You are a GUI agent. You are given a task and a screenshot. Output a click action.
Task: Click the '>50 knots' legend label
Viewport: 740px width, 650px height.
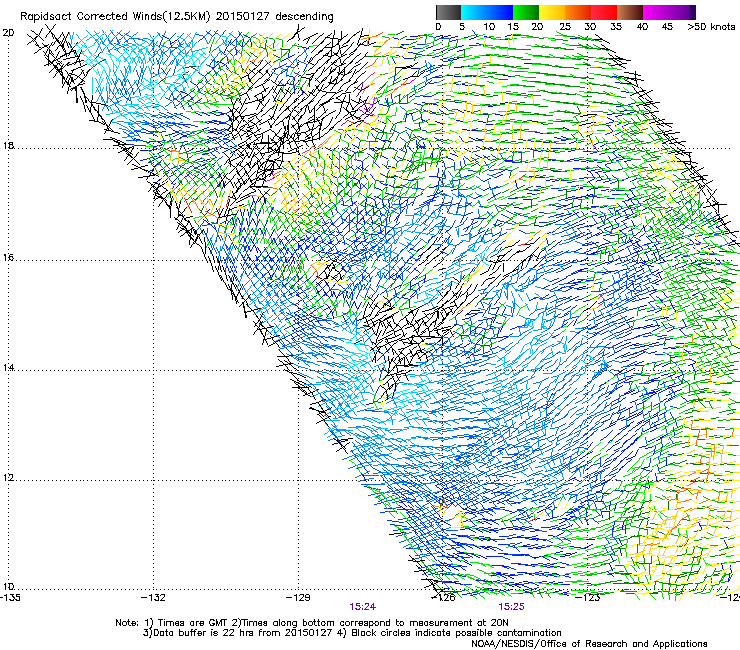(711, 27)
